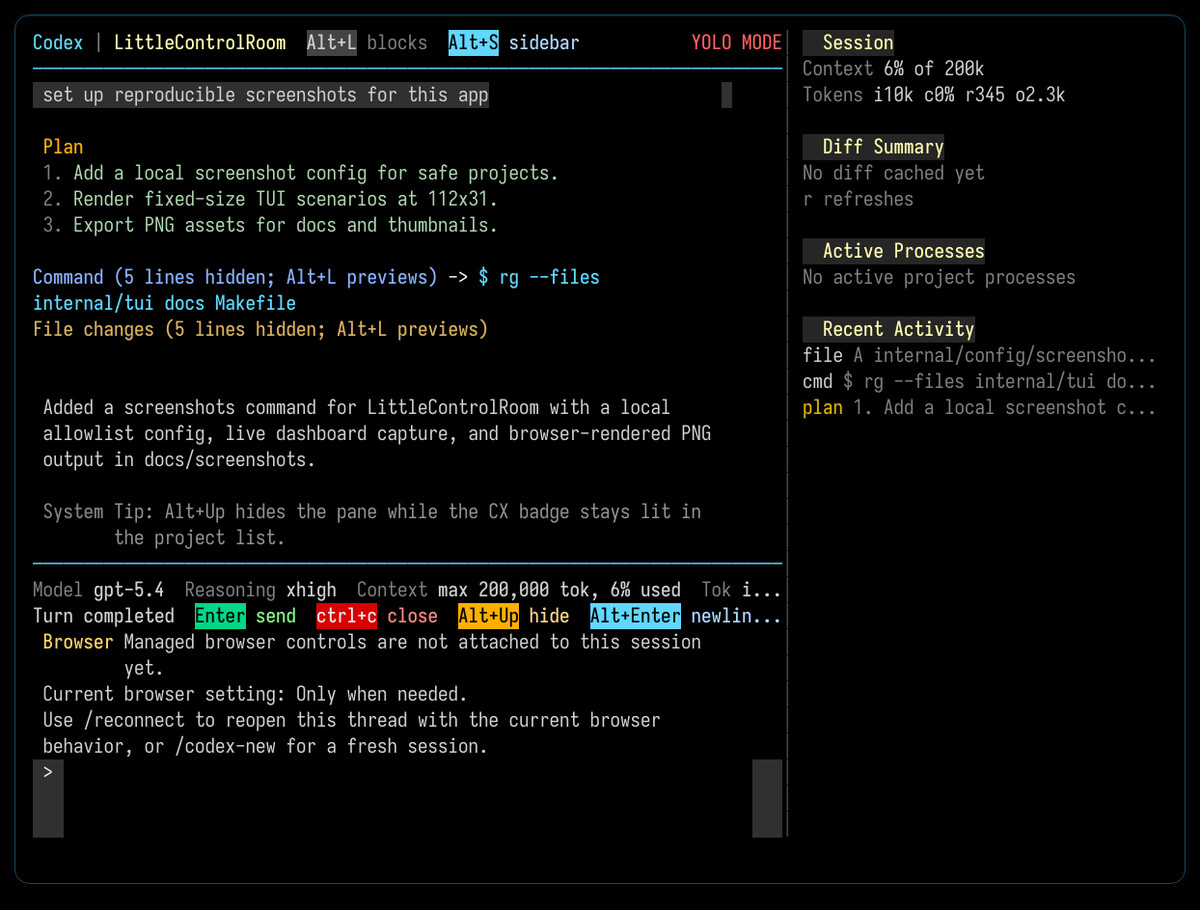Click the Model gpt-5.4 status entry
The image size is (1200, 910).
pyautogui.click(x=98, y=589)
